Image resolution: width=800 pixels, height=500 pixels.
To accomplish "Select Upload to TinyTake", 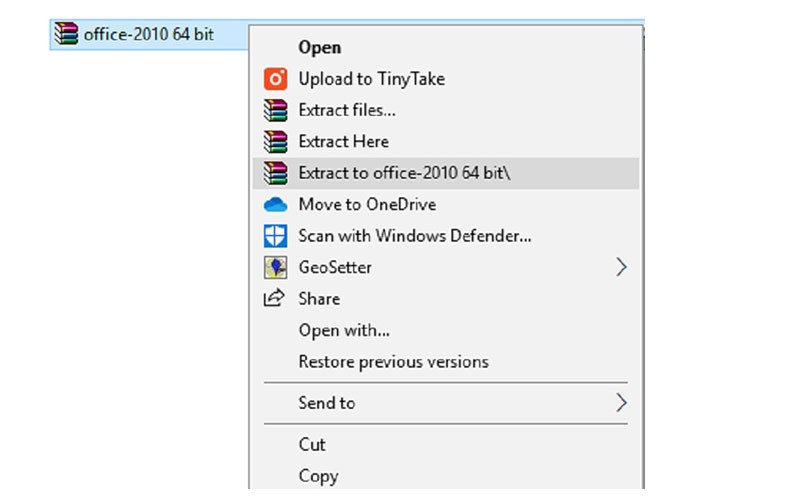I will 445,79.
